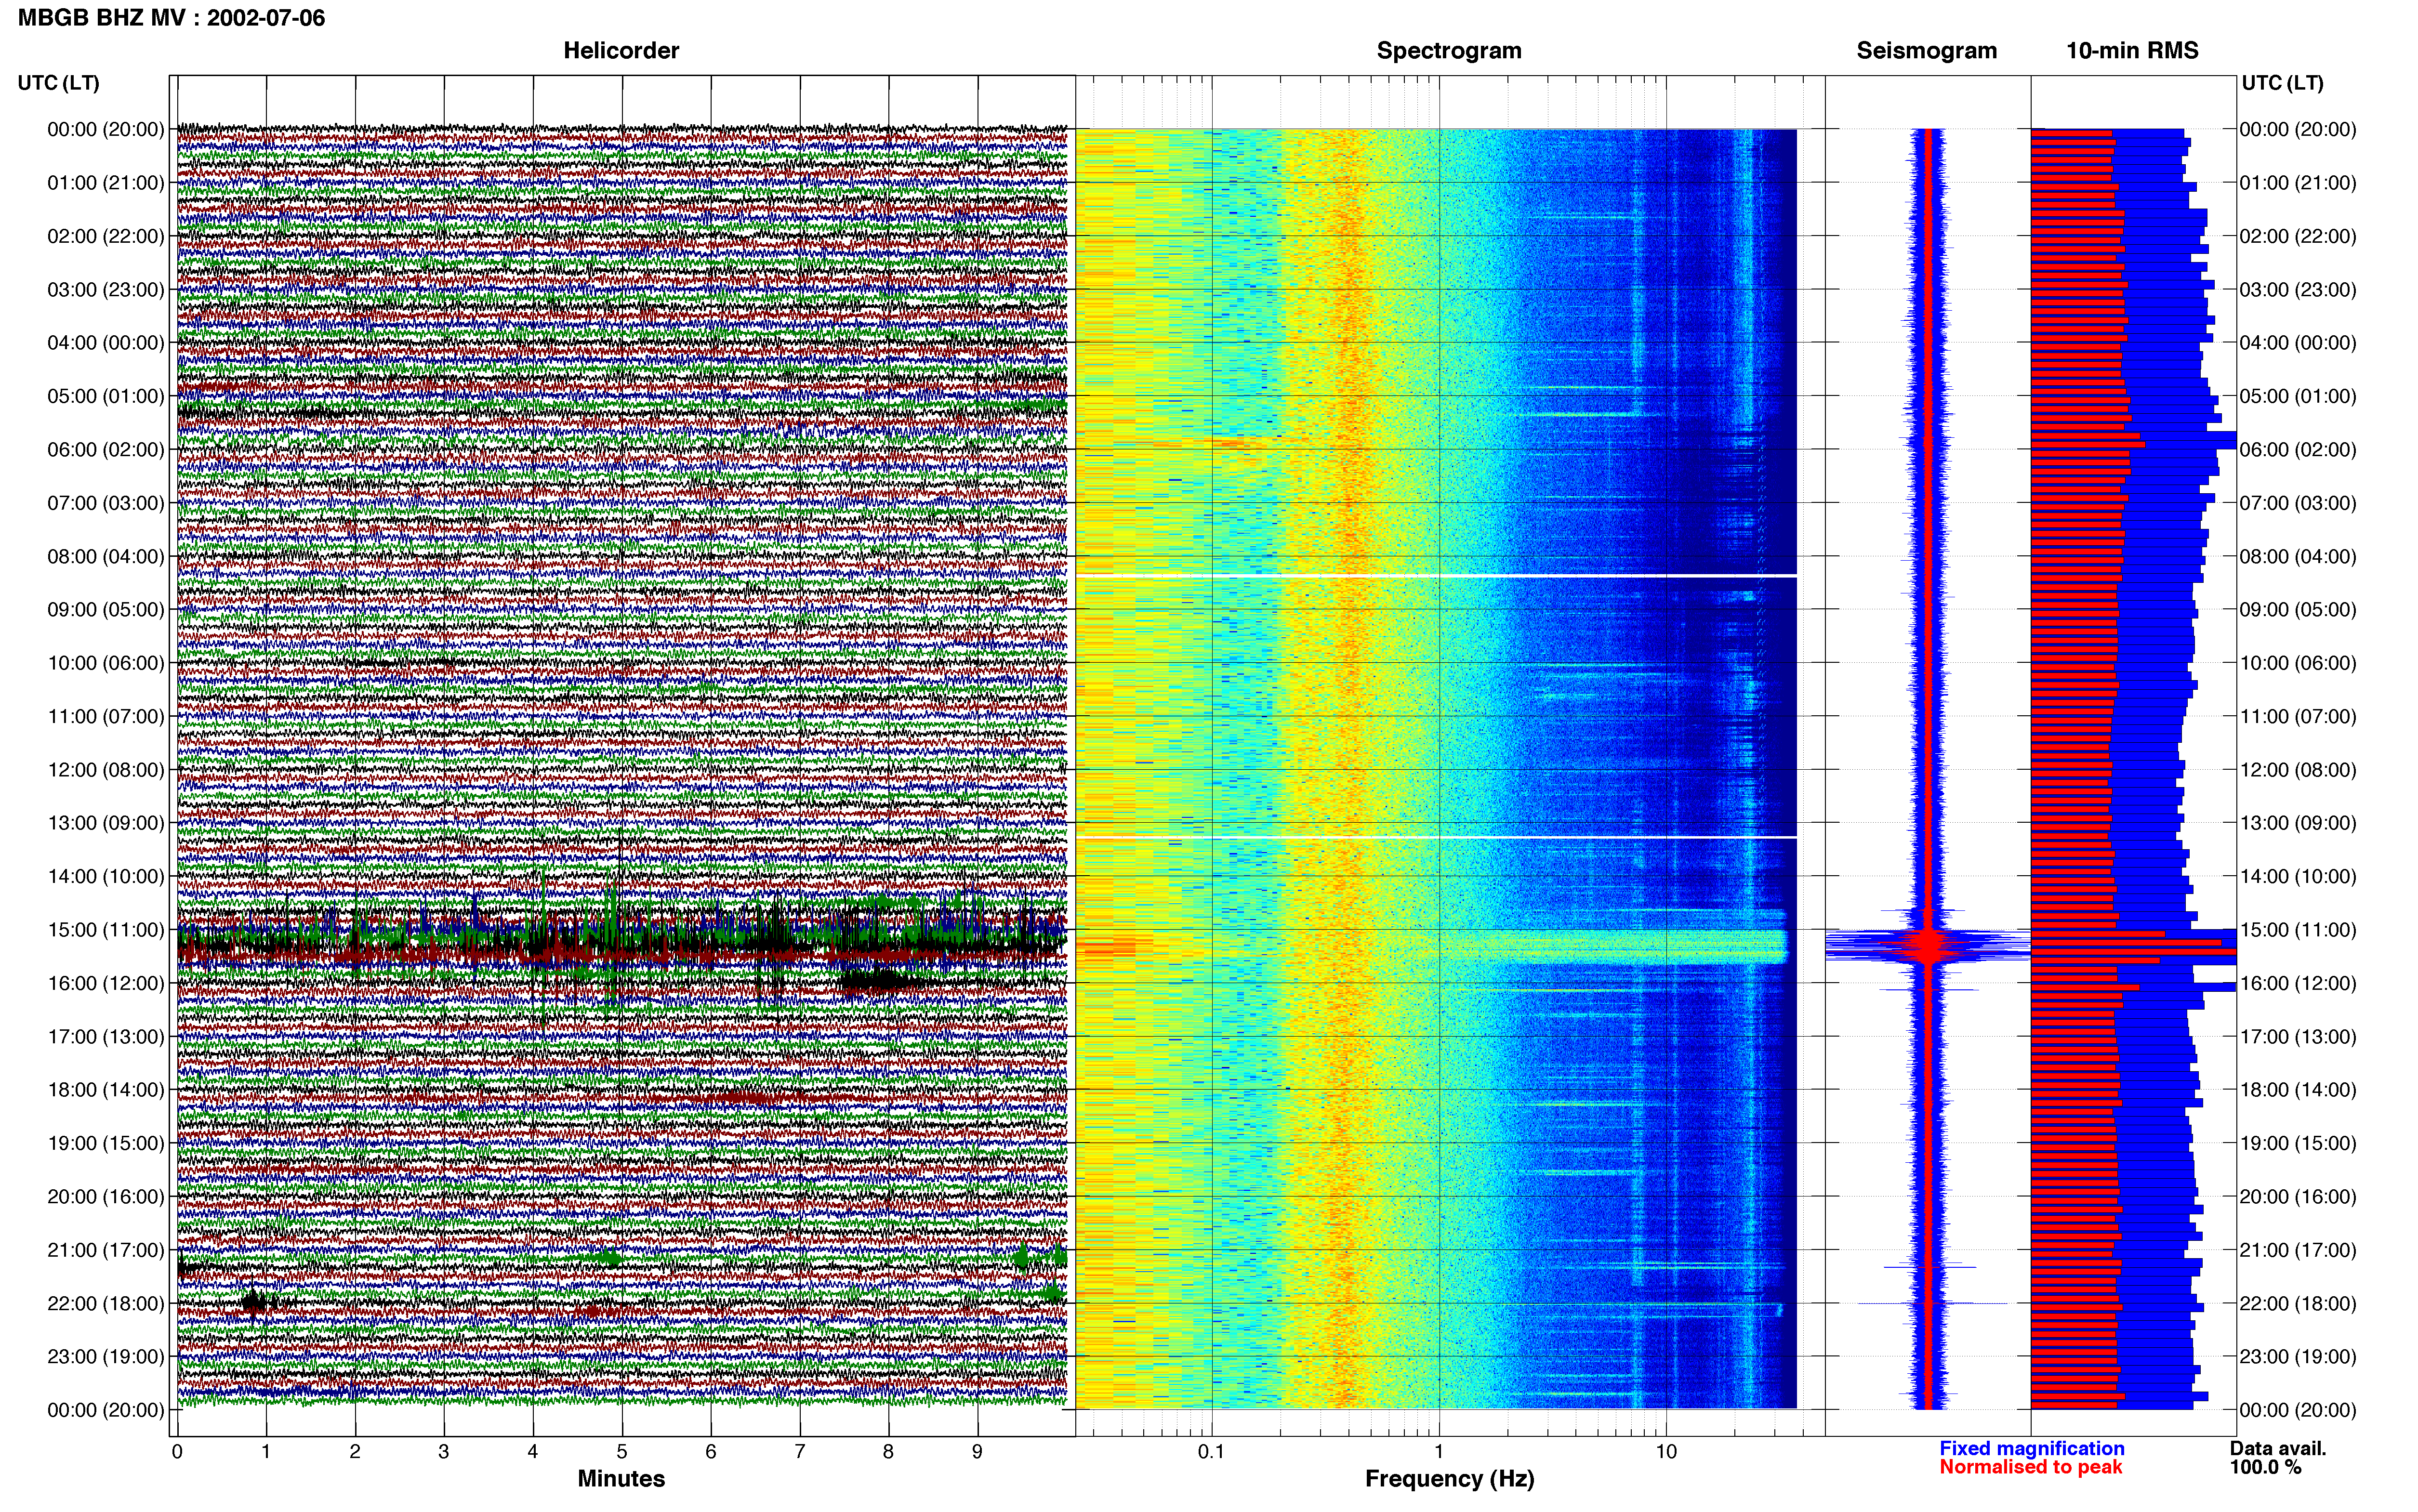Click left time label '00:00 (20:00)' at top
The height and width of the screenshot is (1512, 2418).
point(106,129)
